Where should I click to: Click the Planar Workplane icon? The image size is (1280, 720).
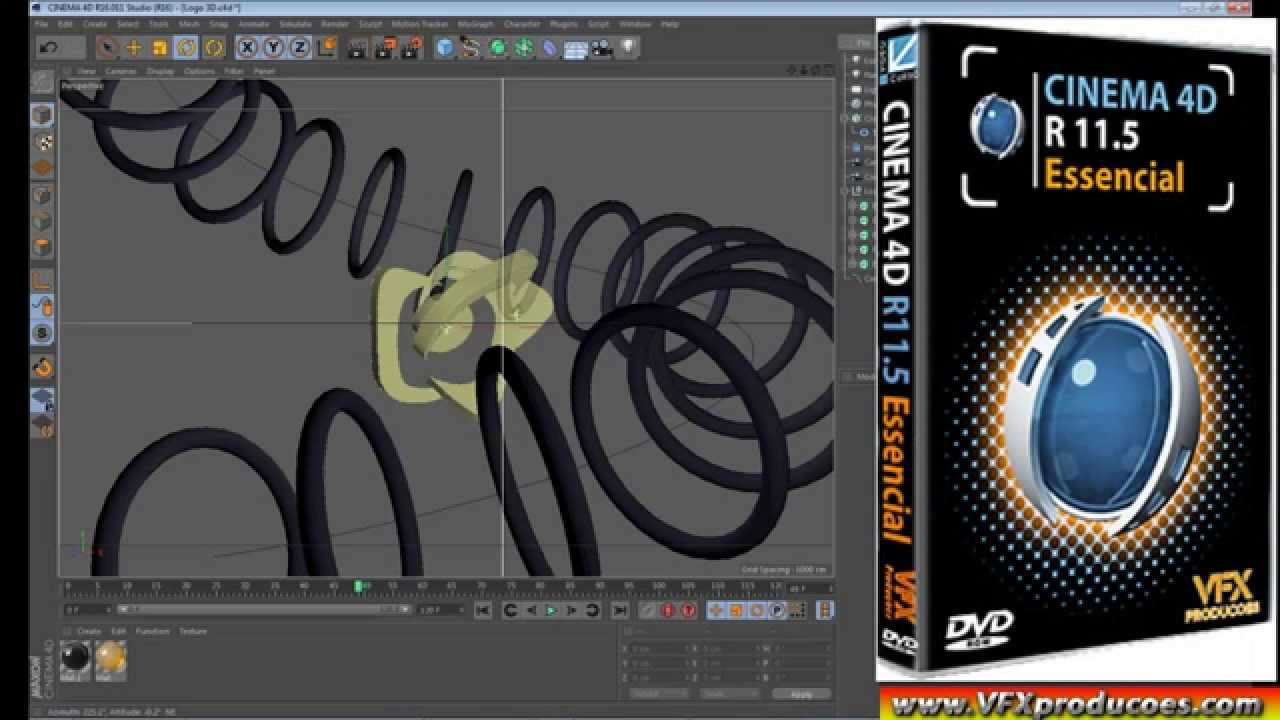[x=42, y=425]
